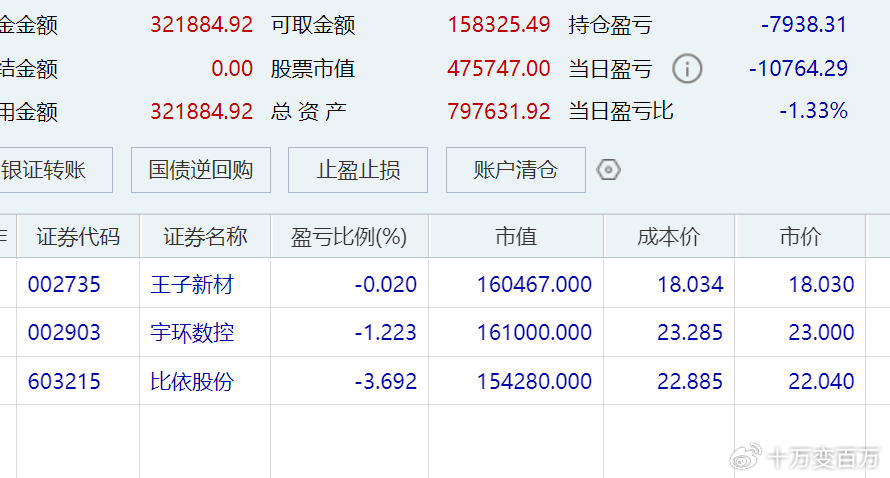
Task: Select the 比依股份 holding
Action: (192, 381)
